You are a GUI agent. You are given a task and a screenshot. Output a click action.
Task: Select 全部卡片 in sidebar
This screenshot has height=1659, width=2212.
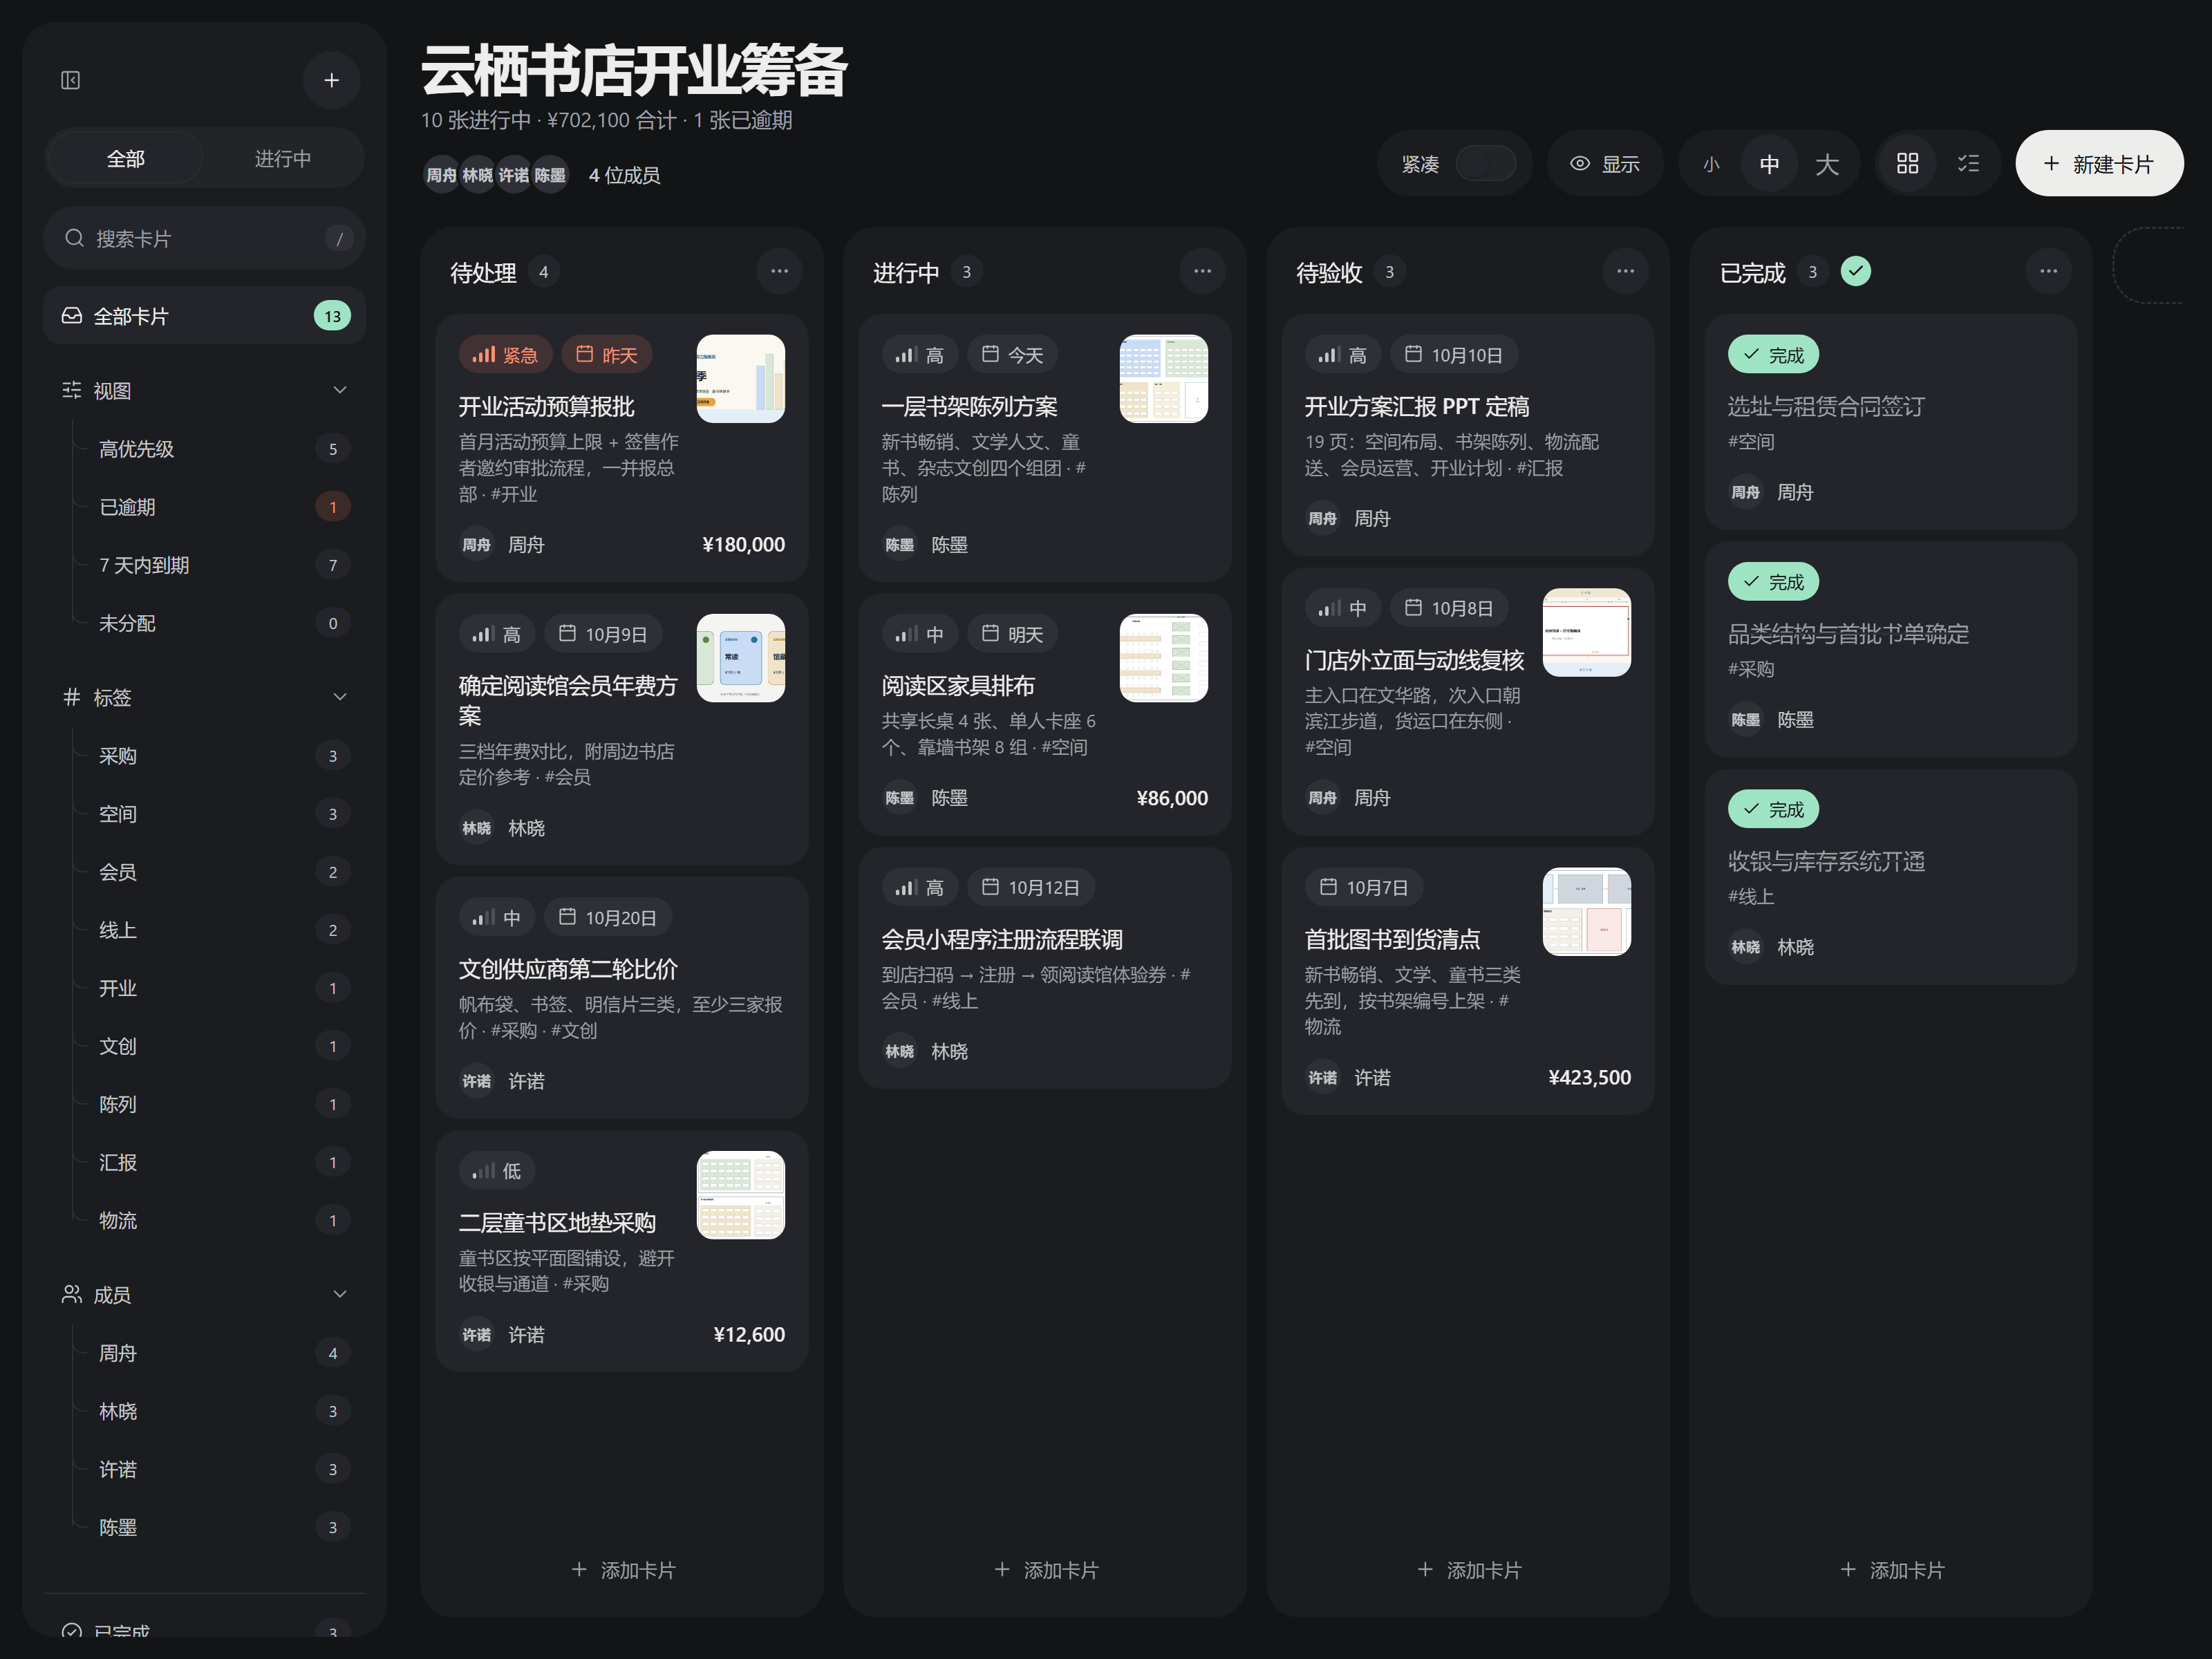(x=205, y=316)
